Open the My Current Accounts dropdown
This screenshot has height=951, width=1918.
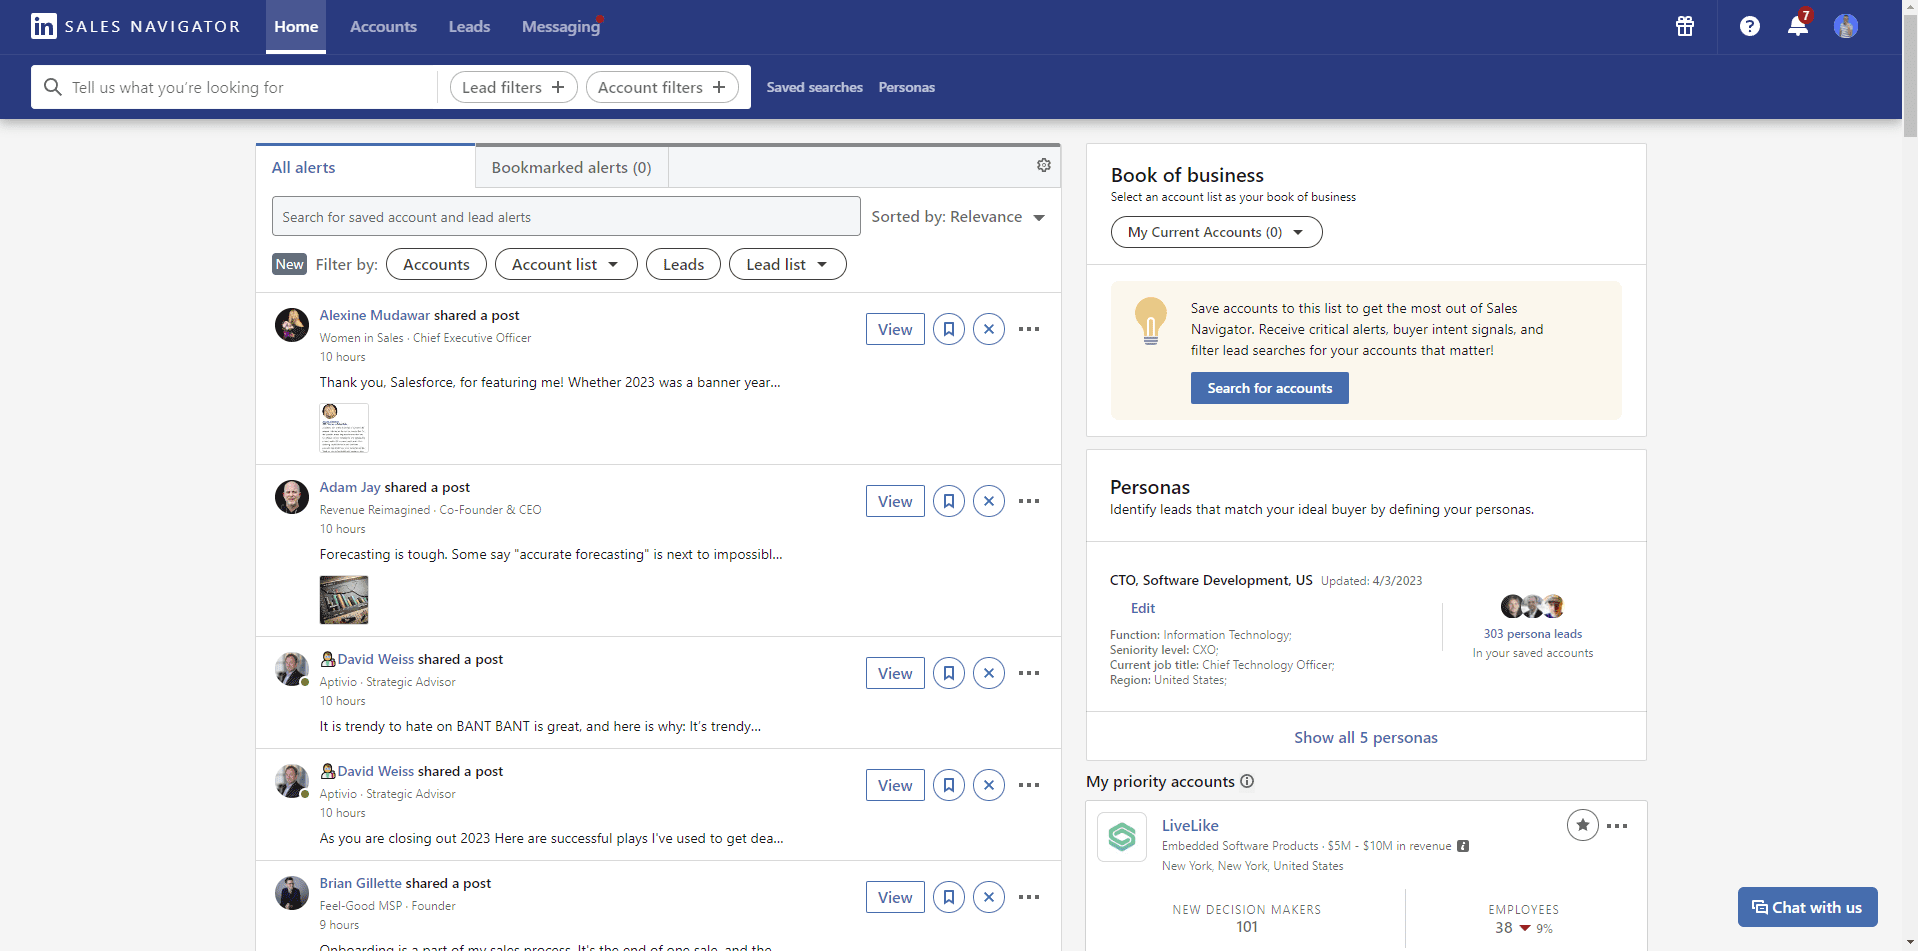point(1216,232)
